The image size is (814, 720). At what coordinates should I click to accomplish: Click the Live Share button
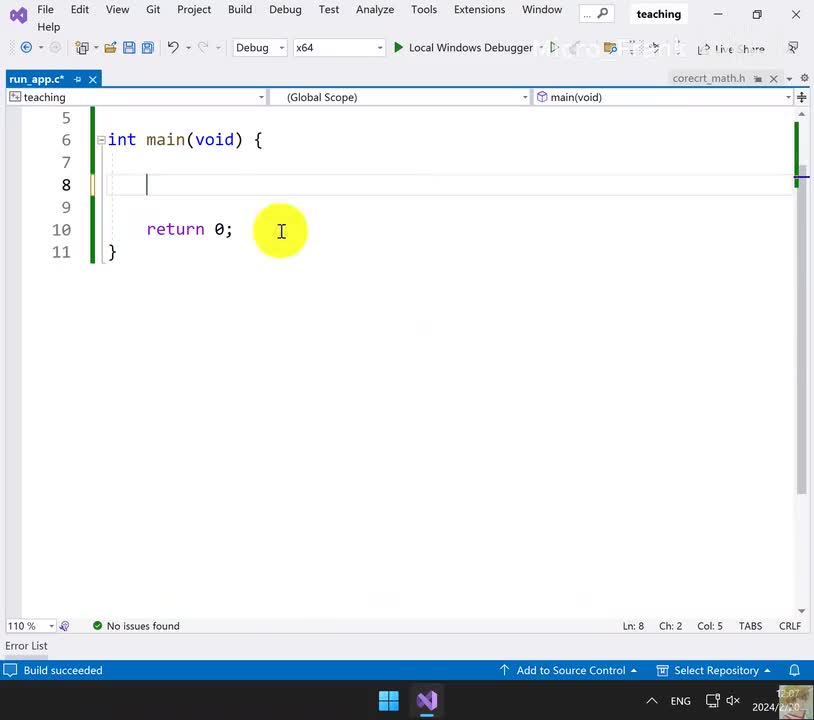coord(731,49)
